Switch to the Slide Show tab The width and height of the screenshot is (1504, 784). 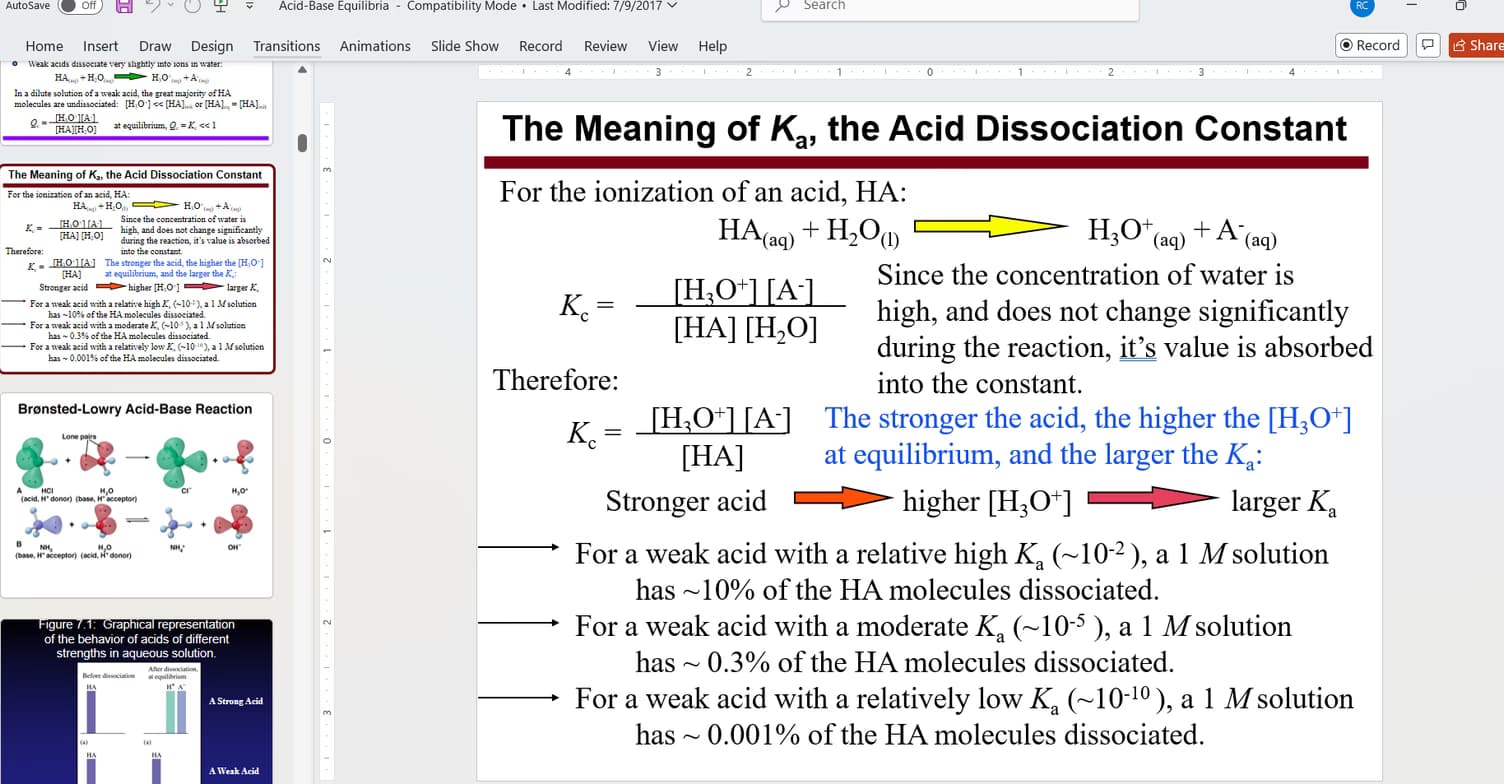pyautogui.click(x=464, y=46)
